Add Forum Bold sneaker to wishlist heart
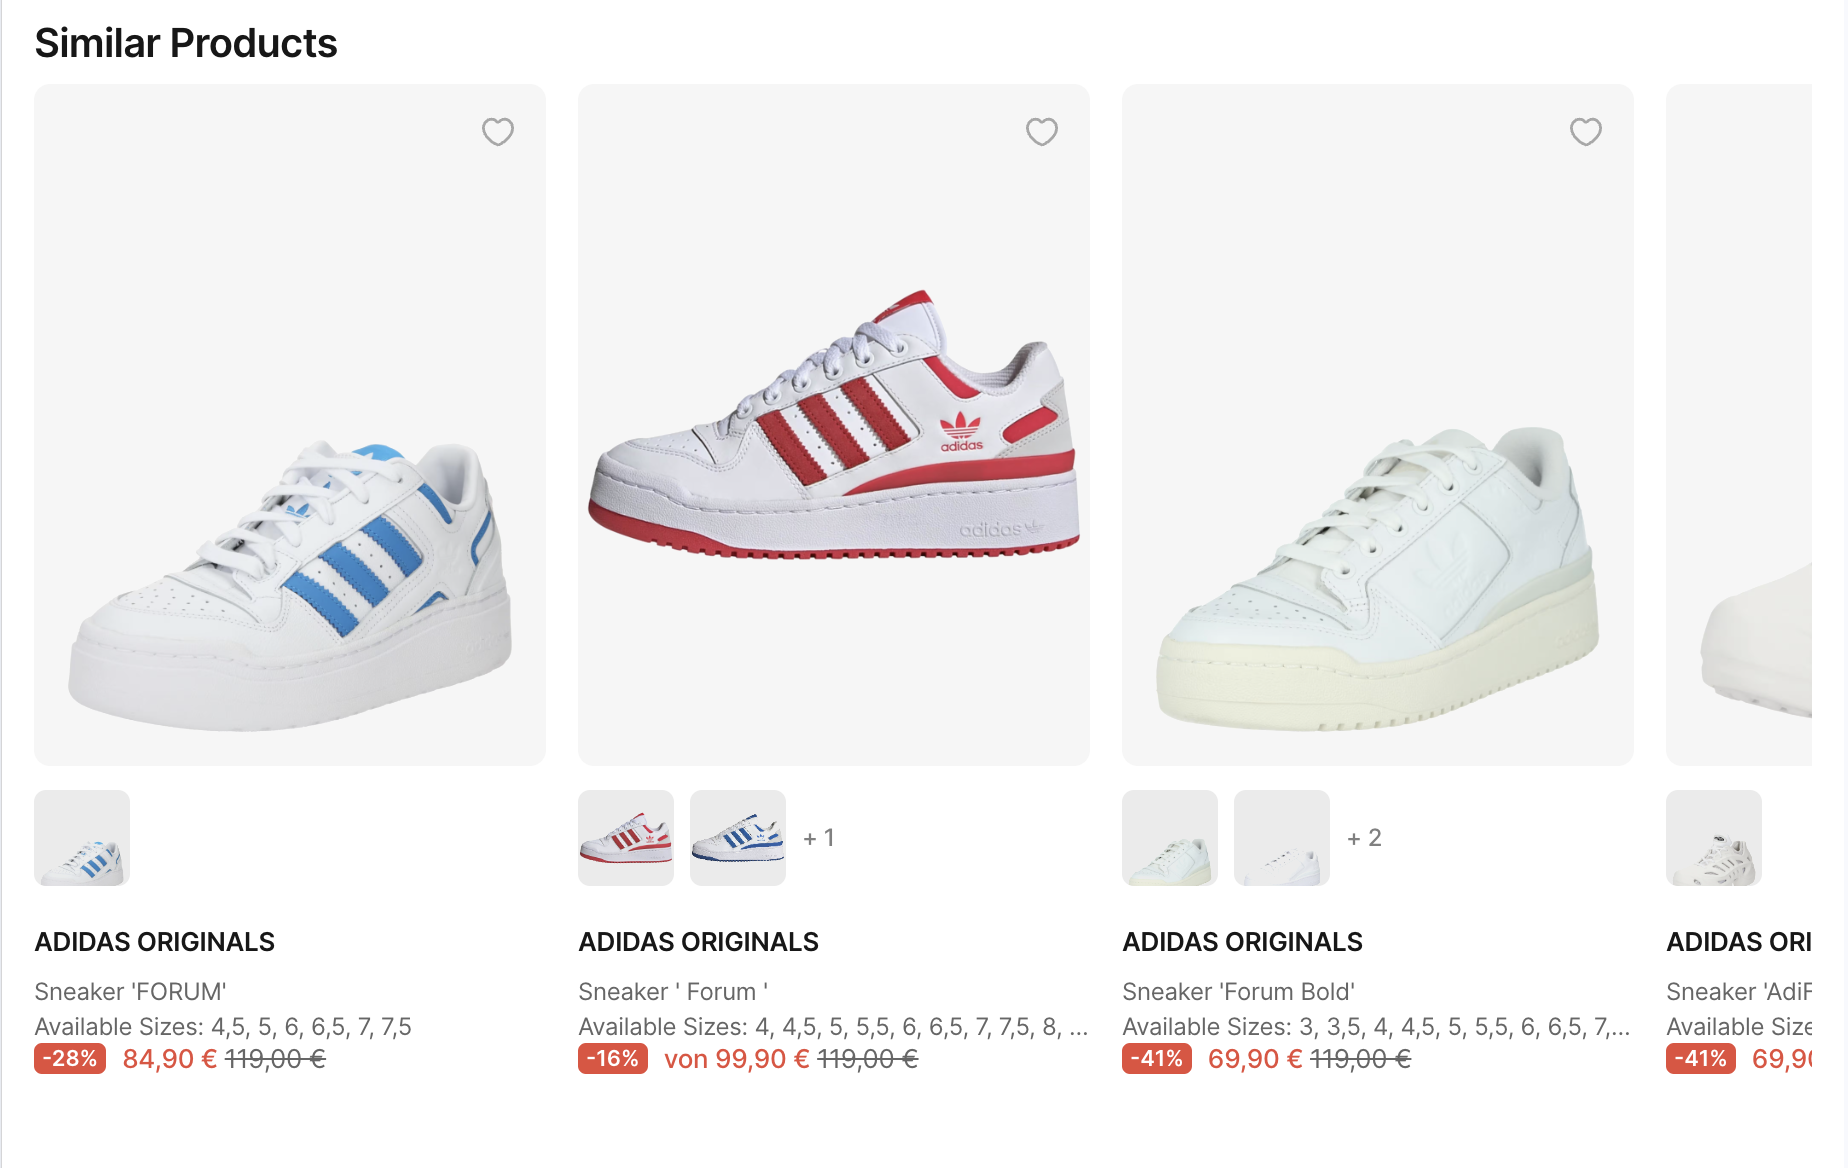 (1586, 132)
